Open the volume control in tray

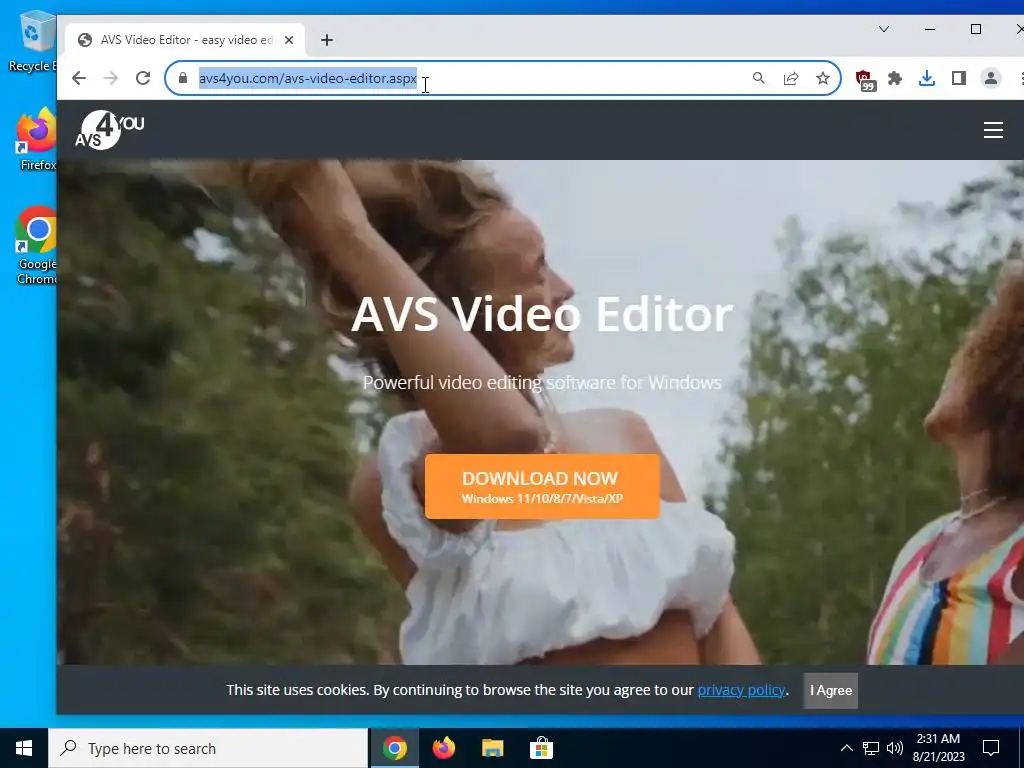point(895,748)
